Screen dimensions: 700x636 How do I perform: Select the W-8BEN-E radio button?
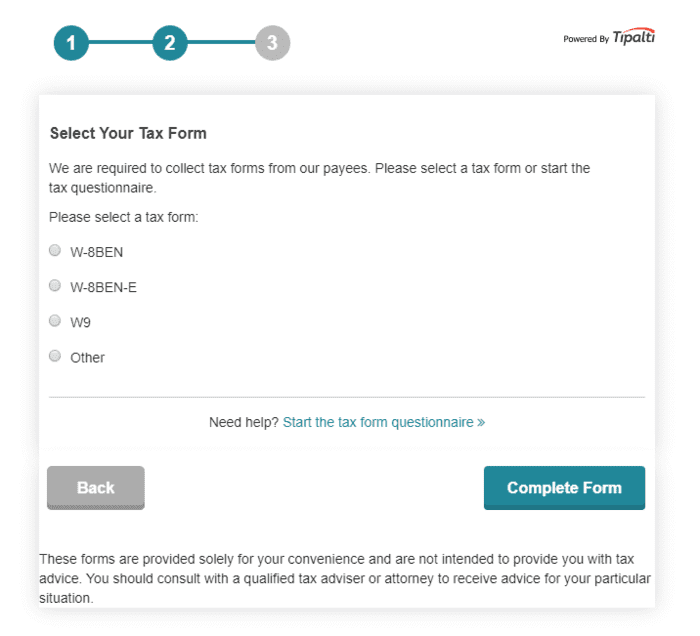tap(55, 286)
